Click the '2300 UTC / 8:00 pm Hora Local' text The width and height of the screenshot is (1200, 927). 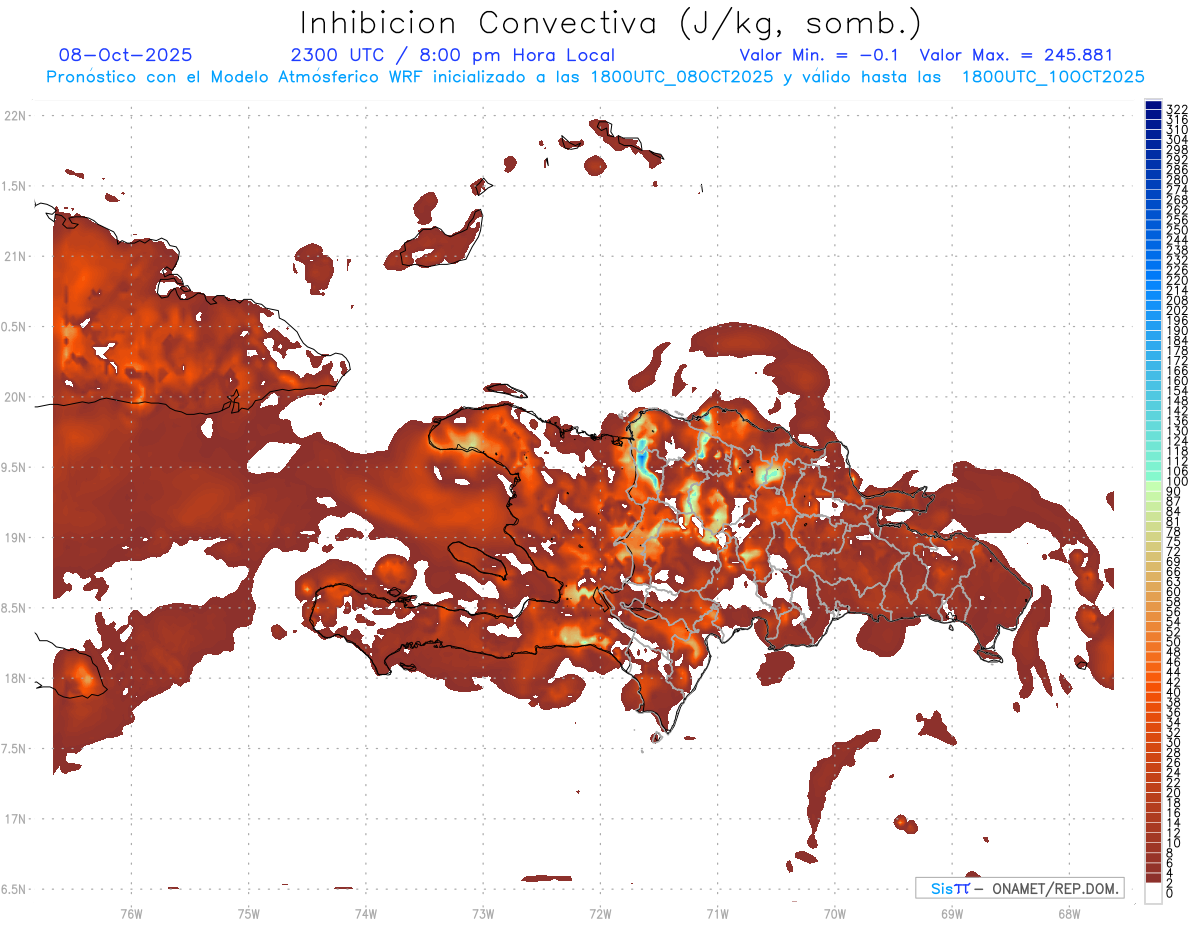452,55
